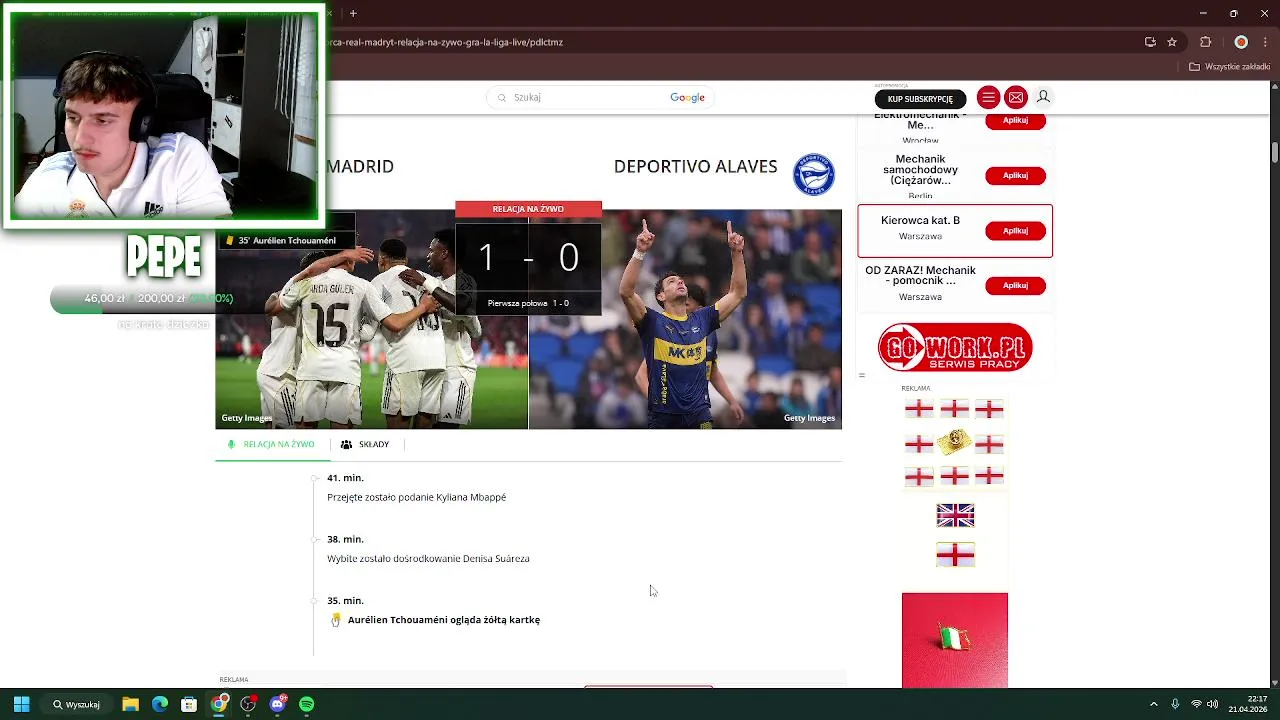Viewport: 1280px width, 720px height.
Task: Click the single England flag pin below Union Jack
Action: pos(955,554)
